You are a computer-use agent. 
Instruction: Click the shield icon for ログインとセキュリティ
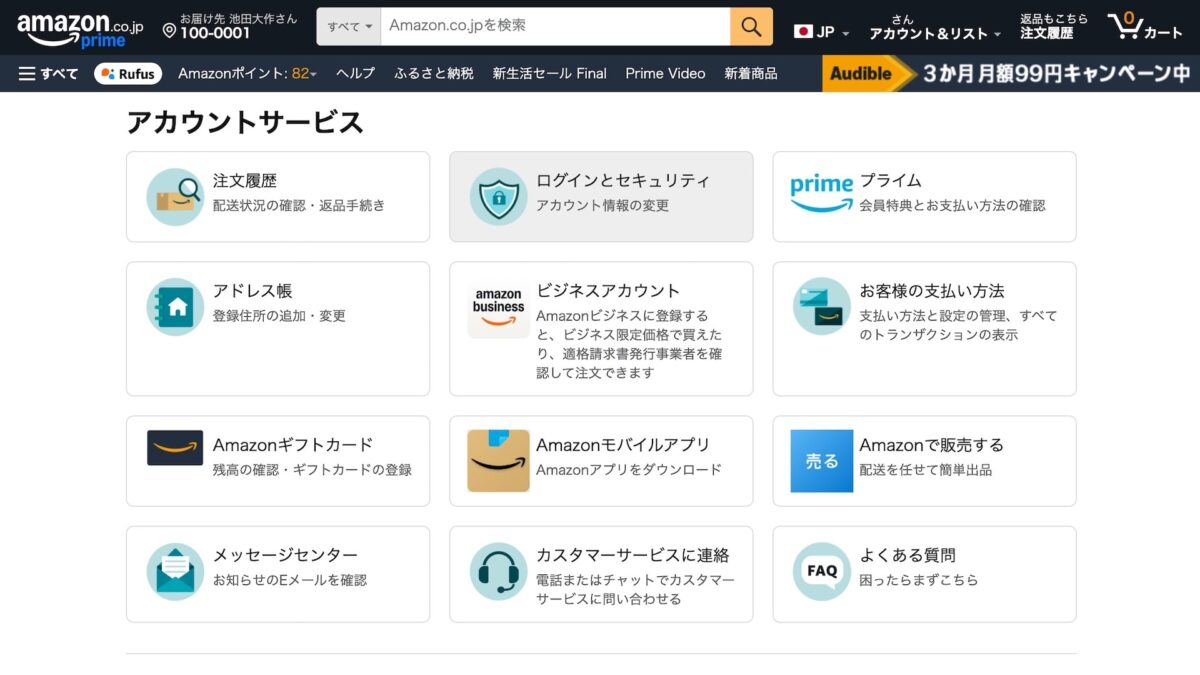pos(498,196)
